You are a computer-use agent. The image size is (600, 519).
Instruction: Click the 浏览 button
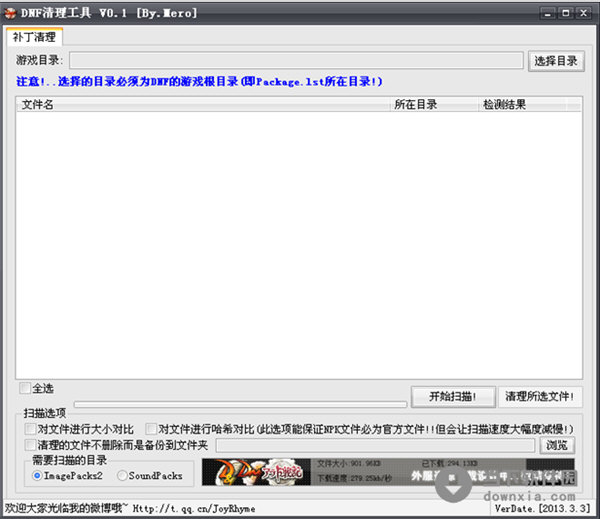(557, 445)
